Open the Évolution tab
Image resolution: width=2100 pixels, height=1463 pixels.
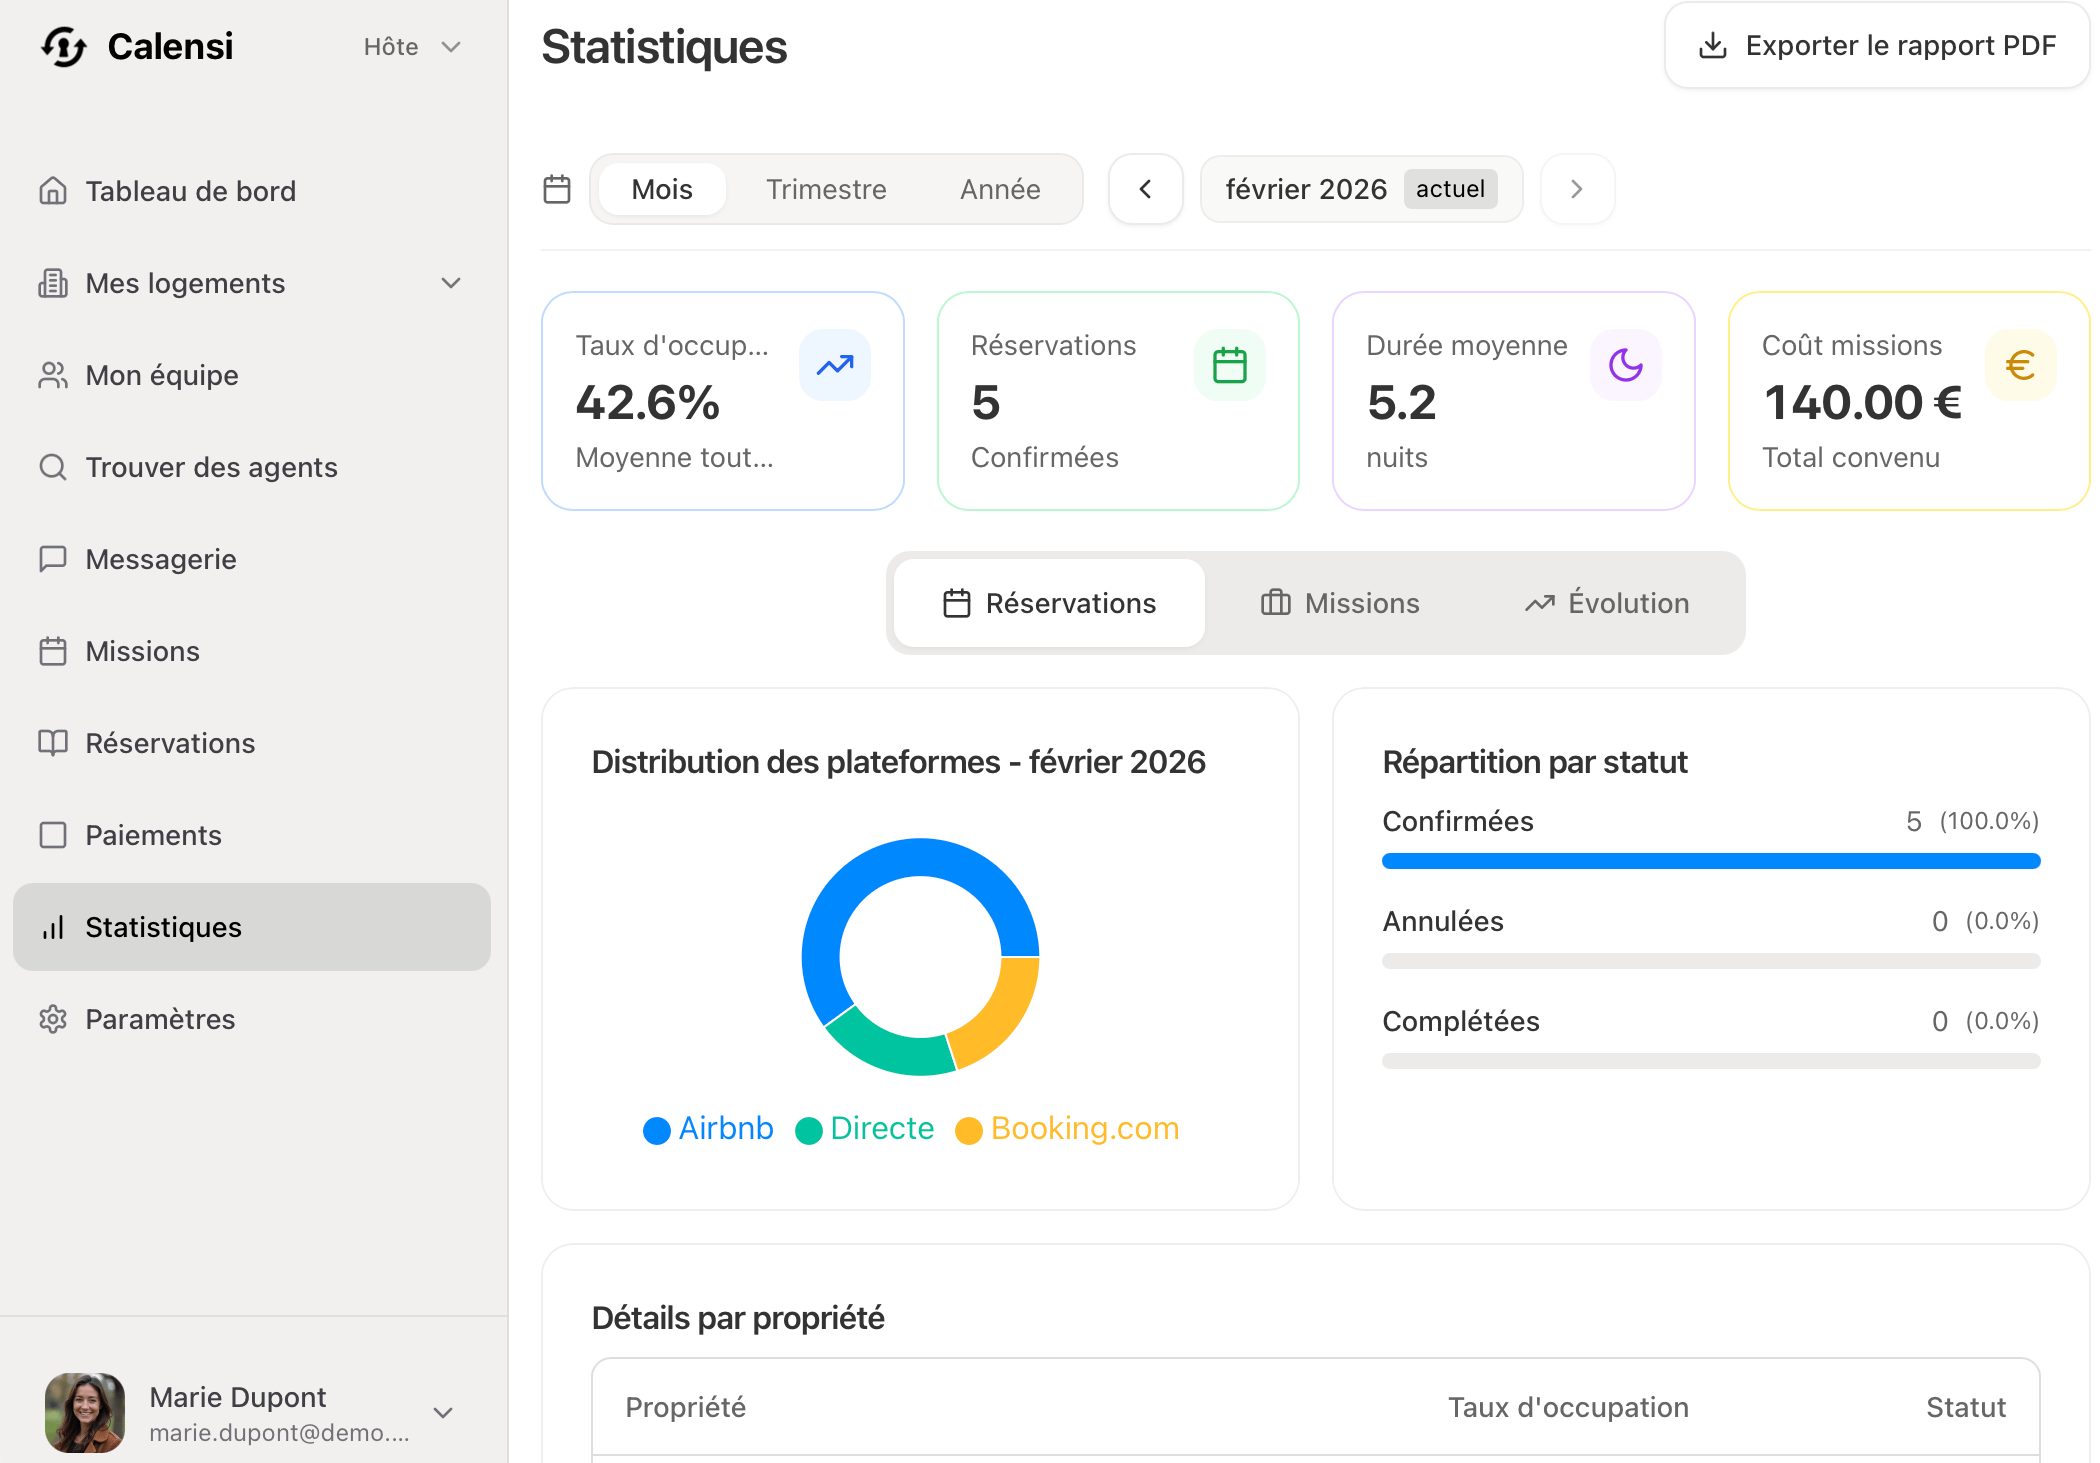(1607, 603)
